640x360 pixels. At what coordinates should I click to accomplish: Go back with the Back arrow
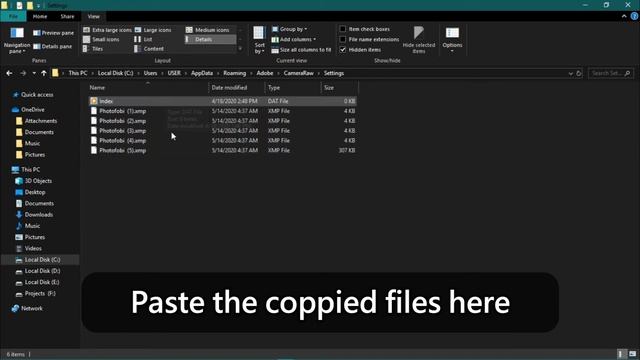pyautogui.click(x=9, y=73)
